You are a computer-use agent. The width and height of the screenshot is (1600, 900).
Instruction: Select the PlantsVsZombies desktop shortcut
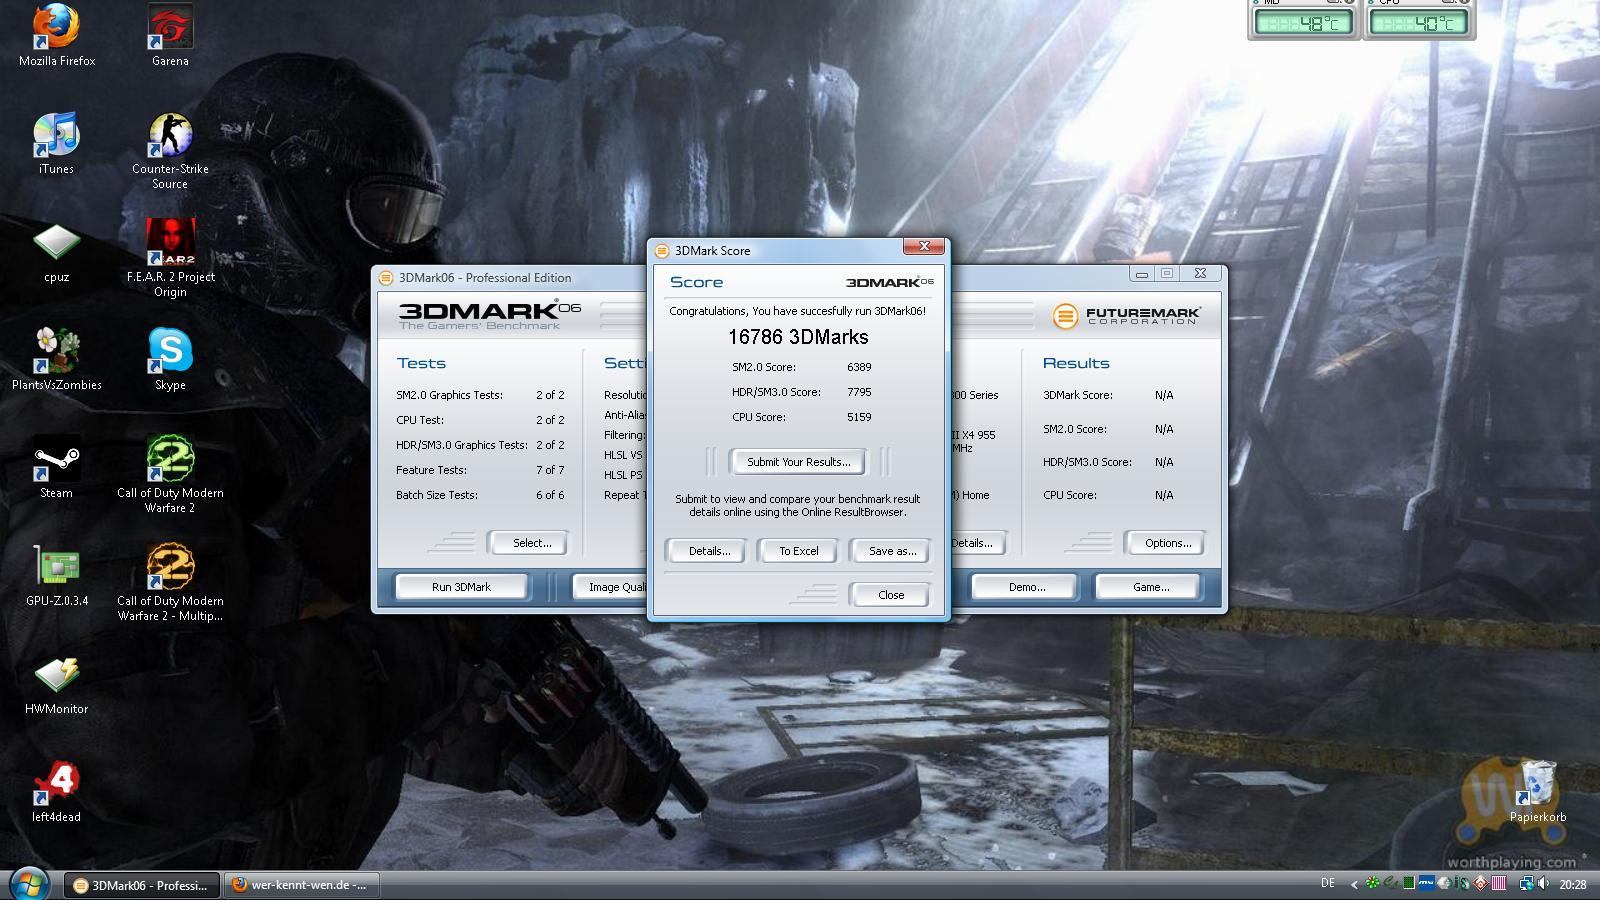56,360
